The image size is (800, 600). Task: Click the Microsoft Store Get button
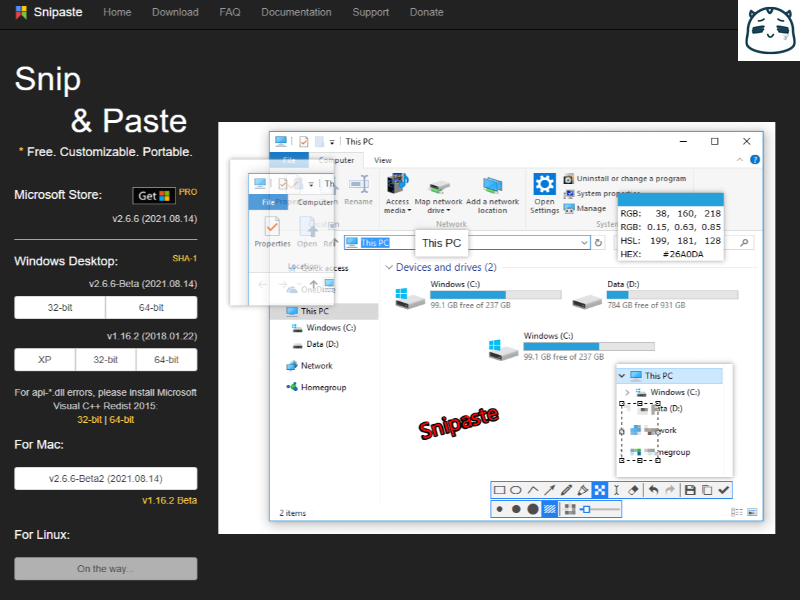pyautogui.click(x=154, y=196)
